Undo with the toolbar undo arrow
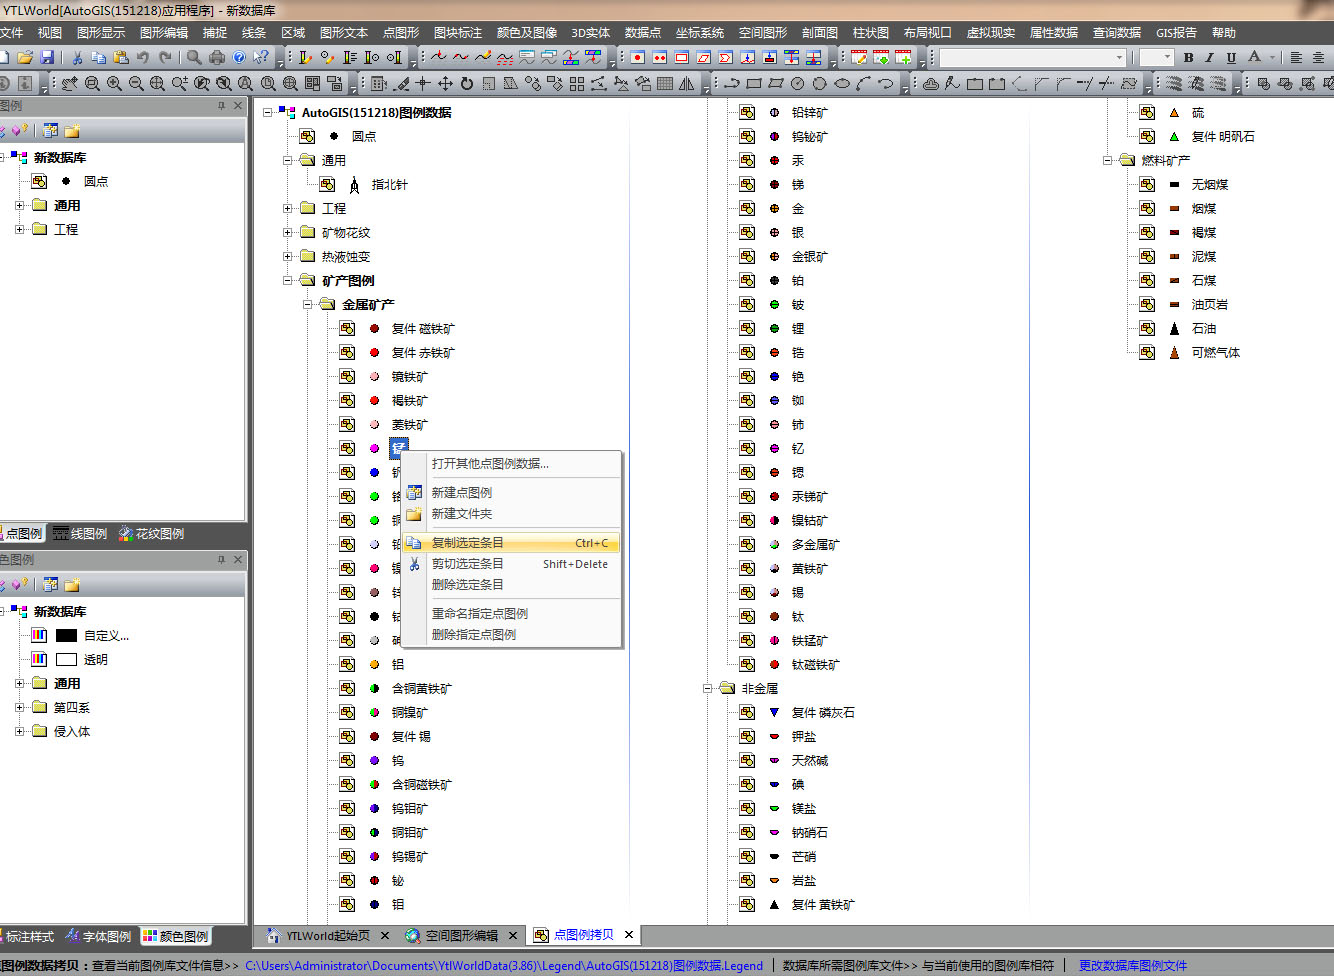This screenshot has width=1334, height=978. point(143,57)
